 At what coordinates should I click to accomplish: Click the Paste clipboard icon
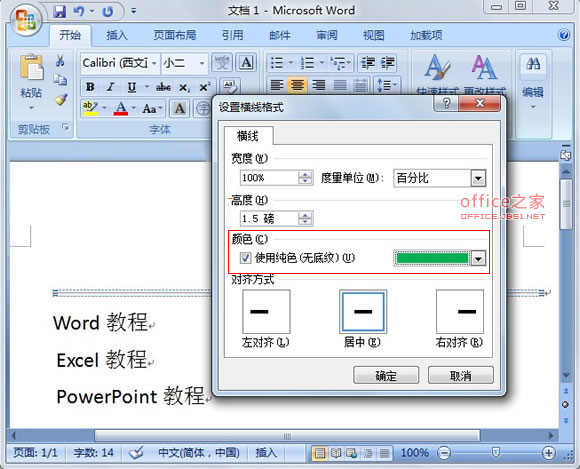(x=31, y=67)
